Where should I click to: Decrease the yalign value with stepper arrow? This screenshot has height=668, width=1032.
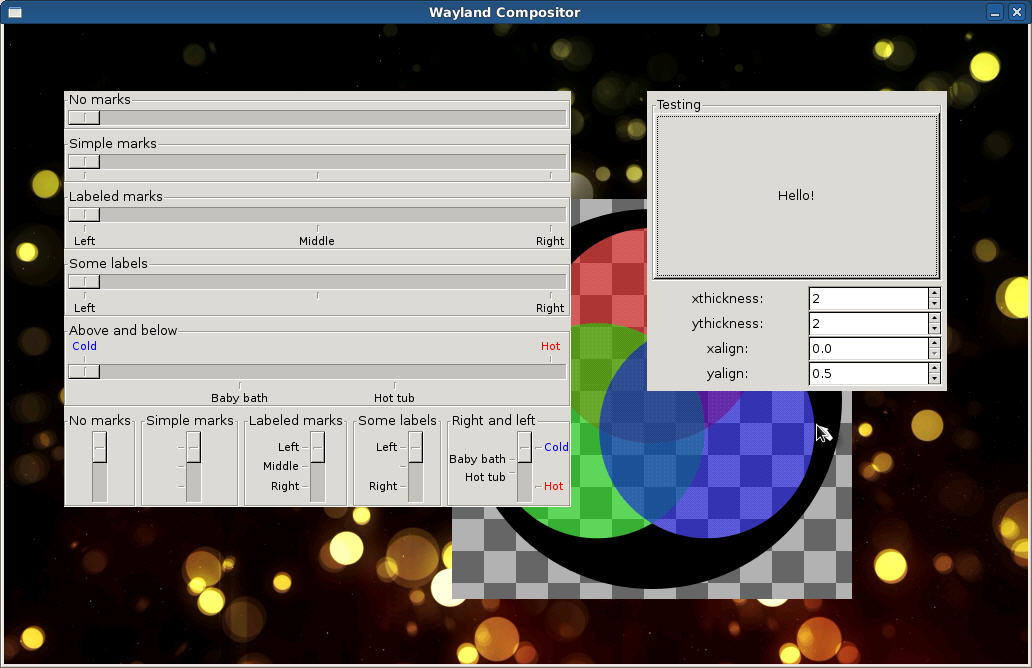(934, 379)
